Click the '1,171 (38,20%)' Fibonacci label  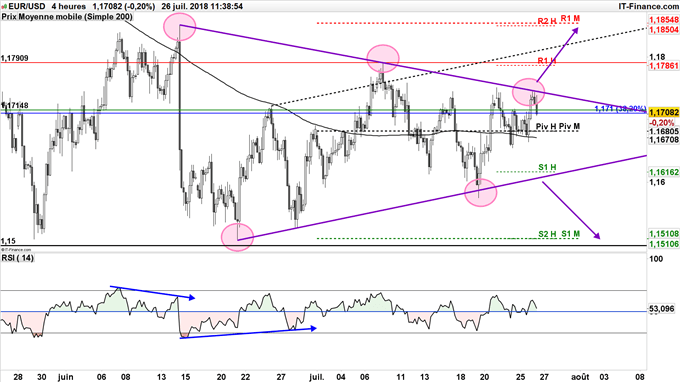tap(621, 108)
